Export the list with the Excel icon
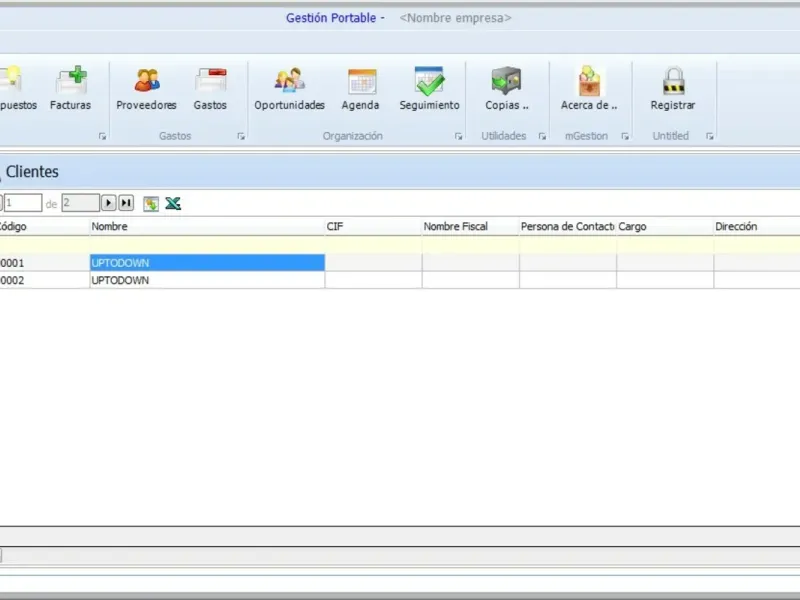Viewport: 800px width, 600px height. (x=173, y=204)
